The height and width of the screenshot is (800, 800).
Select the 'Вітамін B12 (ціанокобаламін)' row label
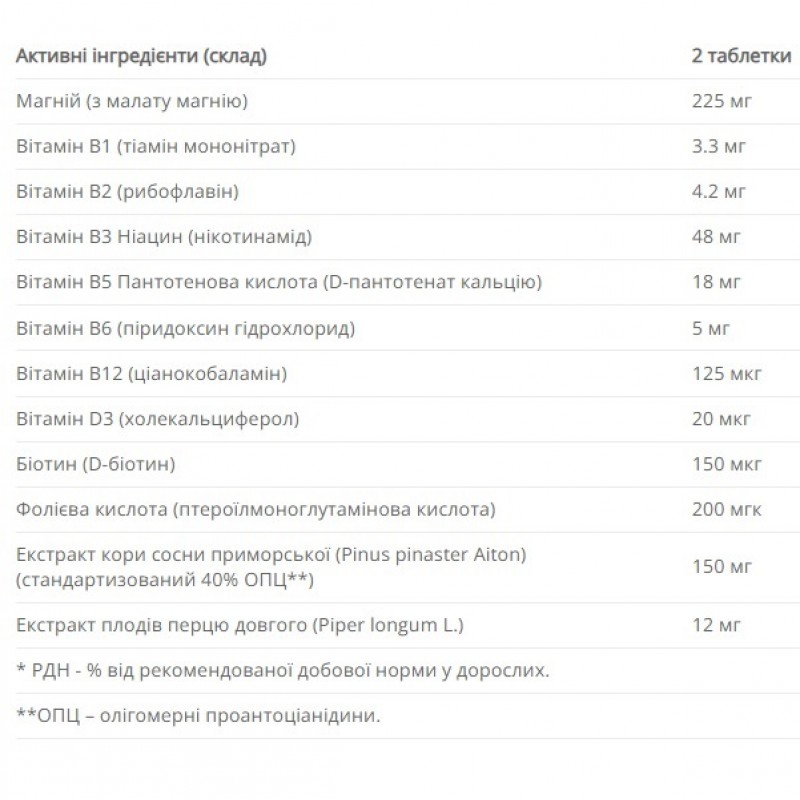(x=152, y=374)
